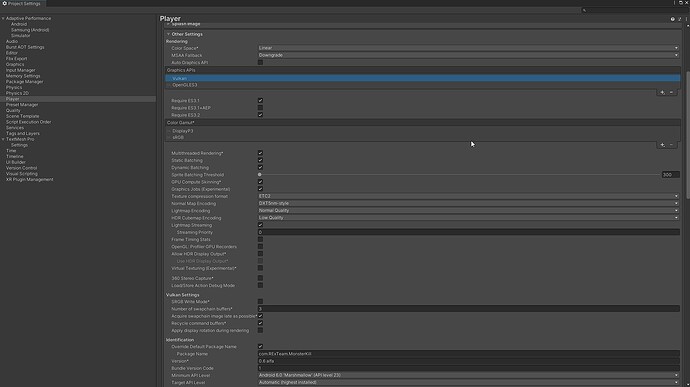Toggle Acquire swapchain image late as possible
Screen dimensions: 690x387
click(260, 316)
